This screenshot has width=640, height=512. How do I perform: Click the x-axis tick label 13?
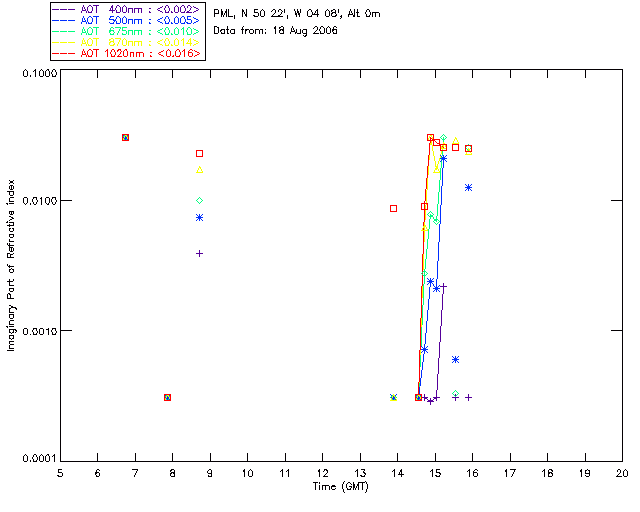[360, 473]
